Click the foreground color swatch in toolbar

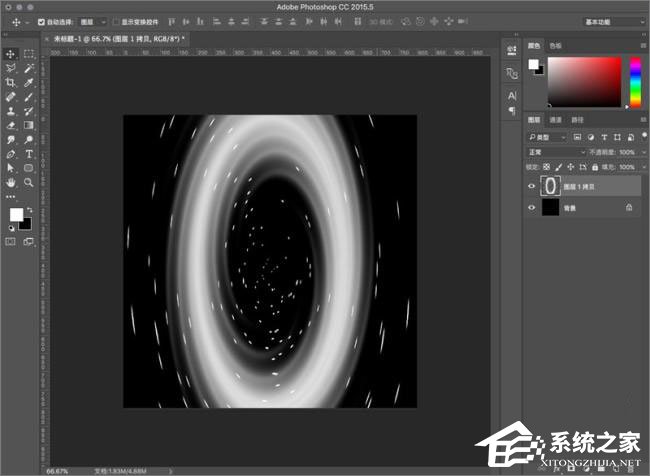click(16, 214)
